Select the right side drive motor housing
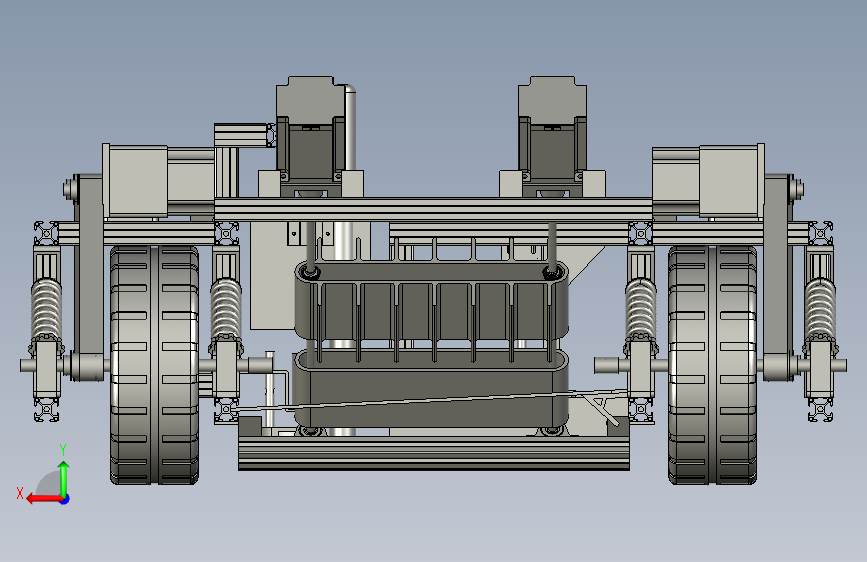Image resolution: width=867 pixels, height=562 pixels. pyautogui.click(x=731, y=181)
